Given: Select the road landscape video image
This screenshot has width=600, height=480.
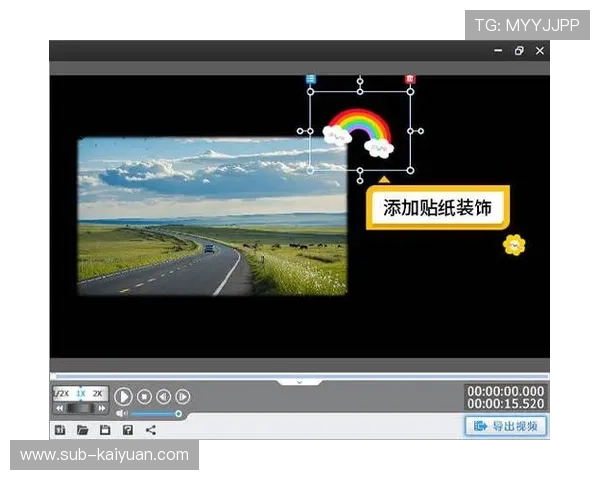Looking at the screenshot, I should (x=212, y=217).
